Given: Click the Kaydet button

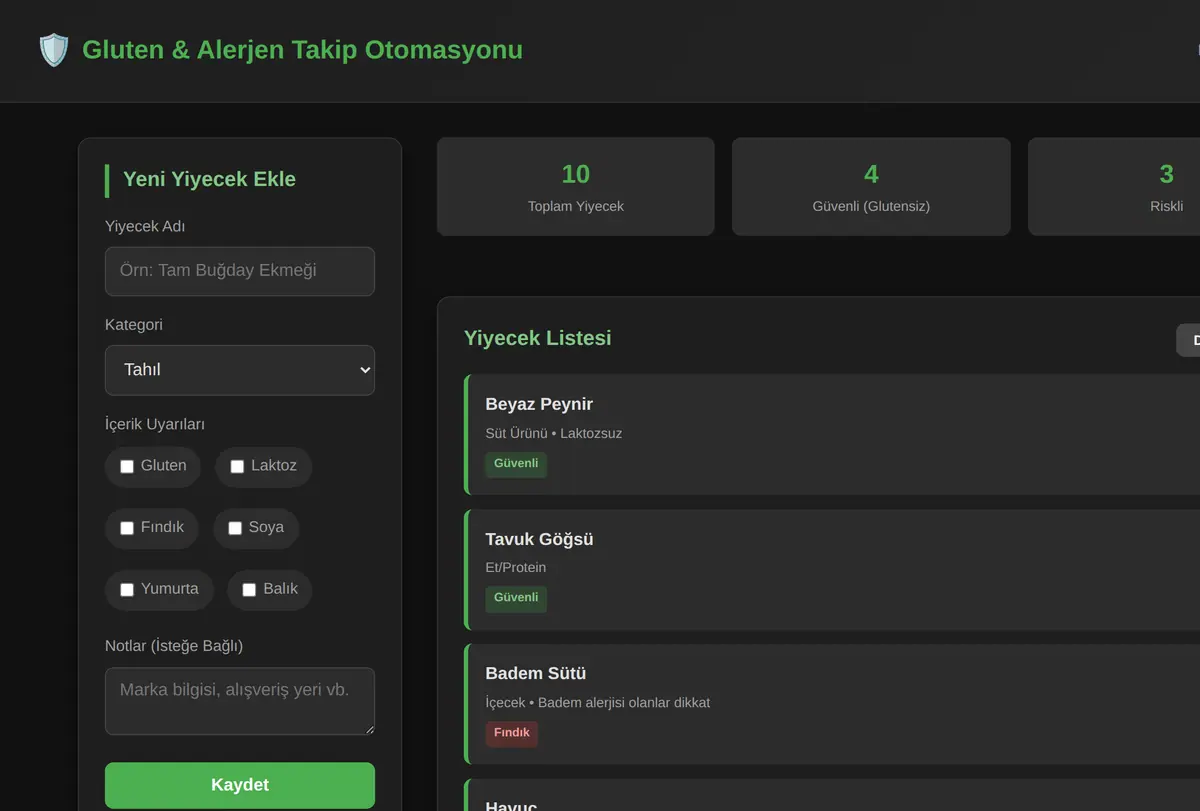Looking at the screenshot, I should click(240, 785).
